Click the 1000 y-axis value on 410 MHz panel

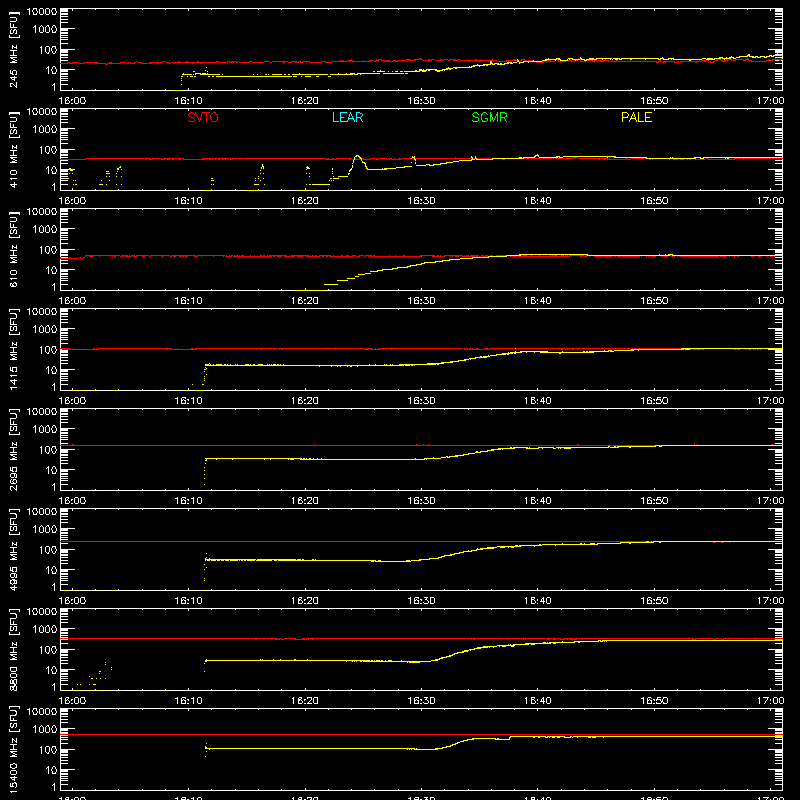click(45, 130)
